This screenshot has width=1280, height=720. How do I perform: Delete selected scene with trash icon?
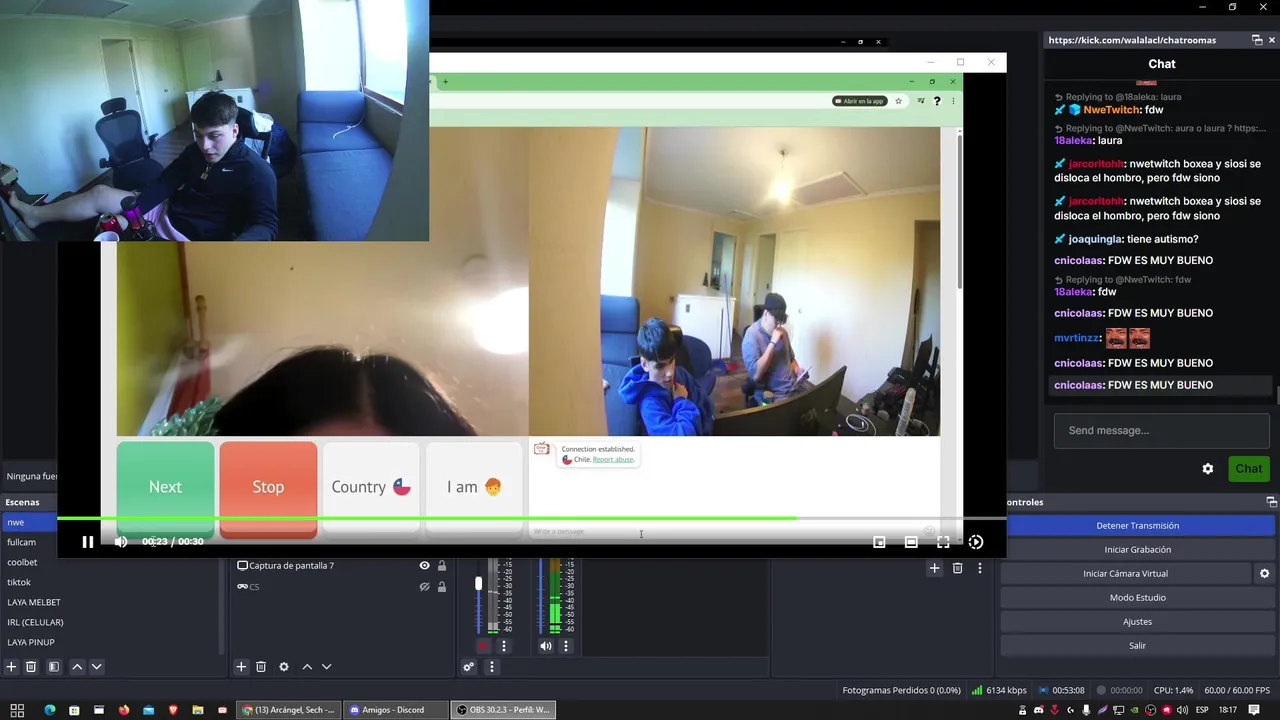pyautogui.click(x=31, y=667)
